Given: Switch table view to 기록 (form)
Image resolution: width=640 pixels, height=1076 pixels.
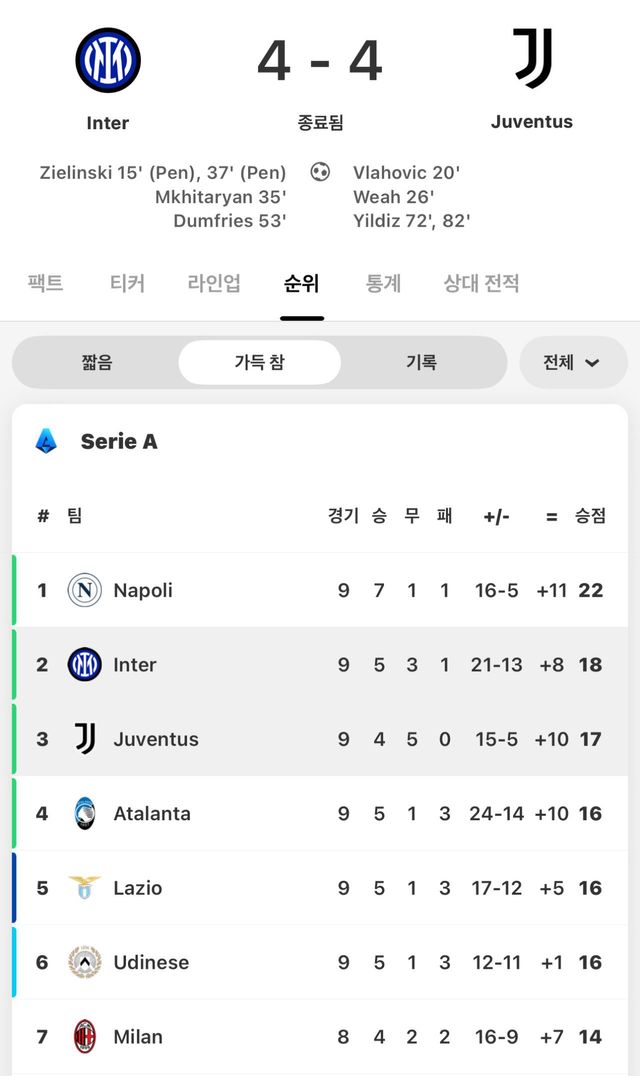Looking at the screenshot, I should tap(421, 362).
